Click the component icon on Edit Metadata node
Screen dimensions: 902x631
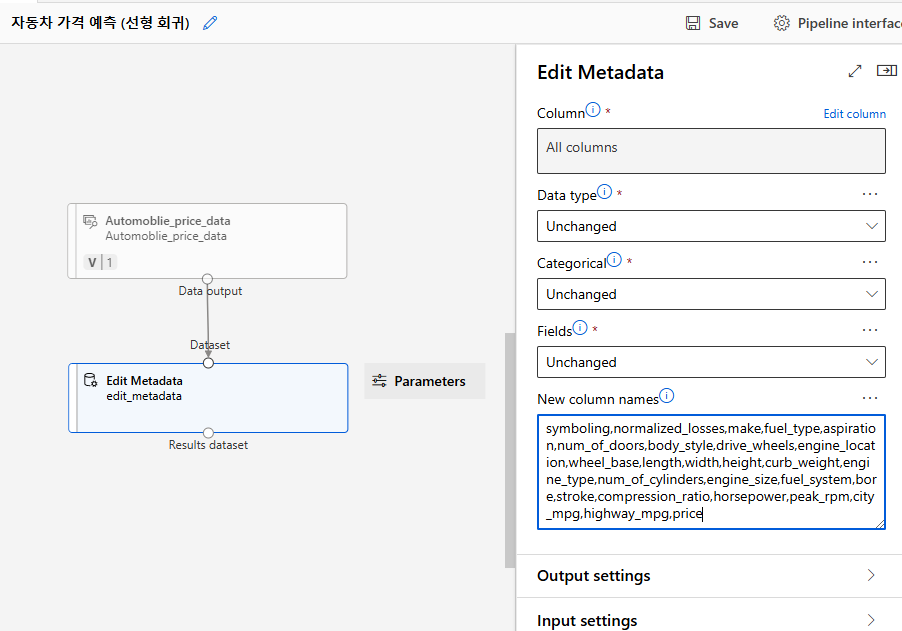(x=91, y=380)
